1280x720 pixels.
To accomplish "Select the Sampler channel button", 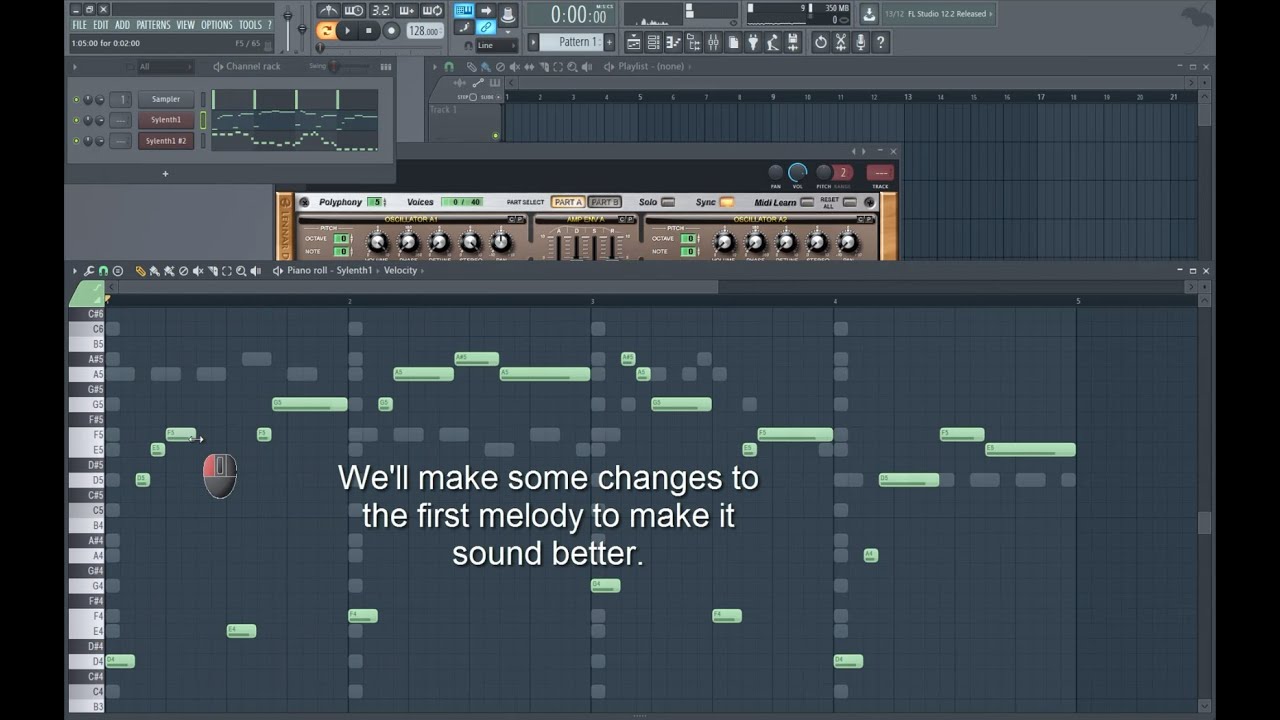I will click(x=166, y=99).
